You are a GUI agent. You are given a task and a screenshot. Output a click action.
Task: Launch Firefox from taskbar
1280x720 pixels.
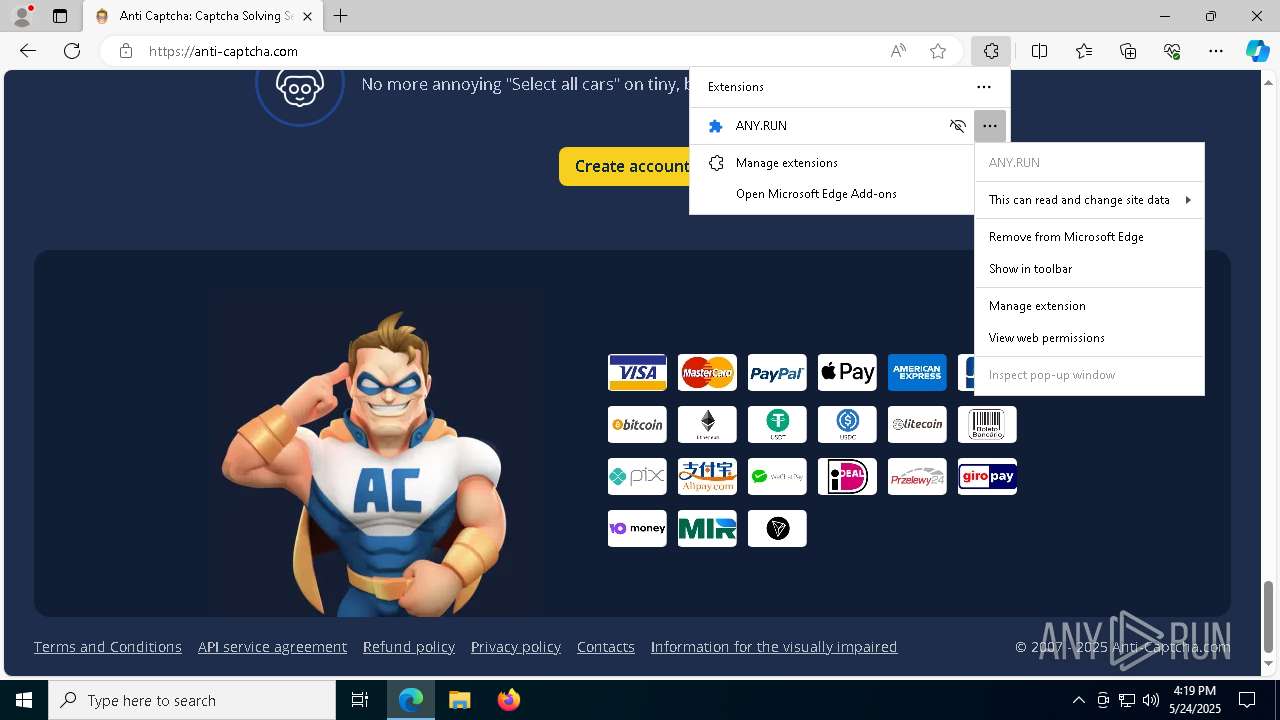tap(508, 700)
